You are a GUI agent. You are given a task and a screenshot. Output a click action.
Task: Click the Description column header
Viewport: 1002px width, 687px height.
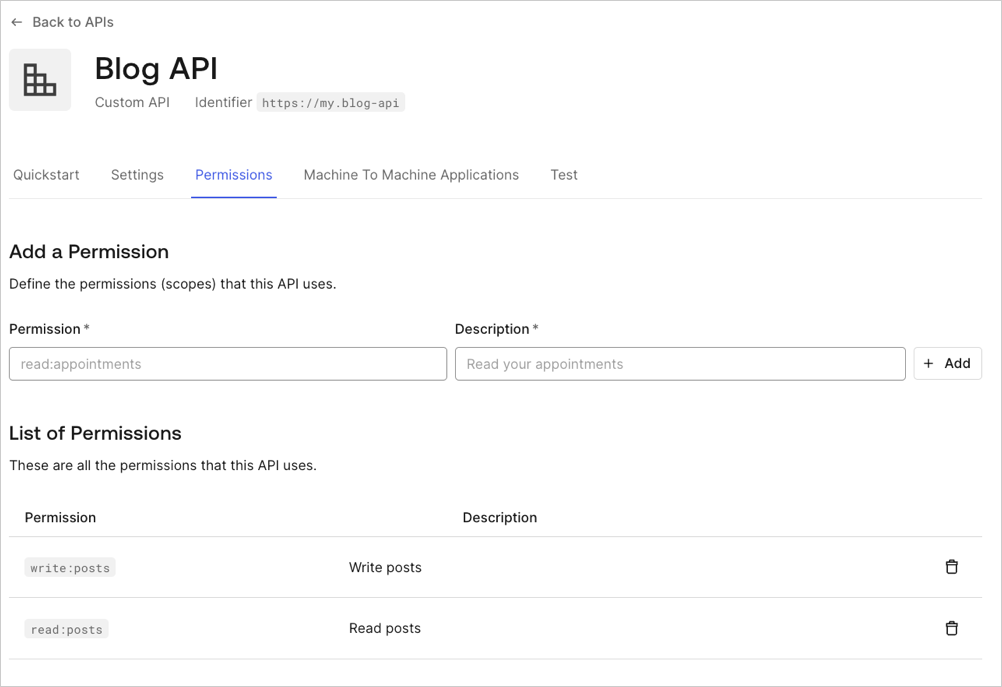click(x=500, y=517)
